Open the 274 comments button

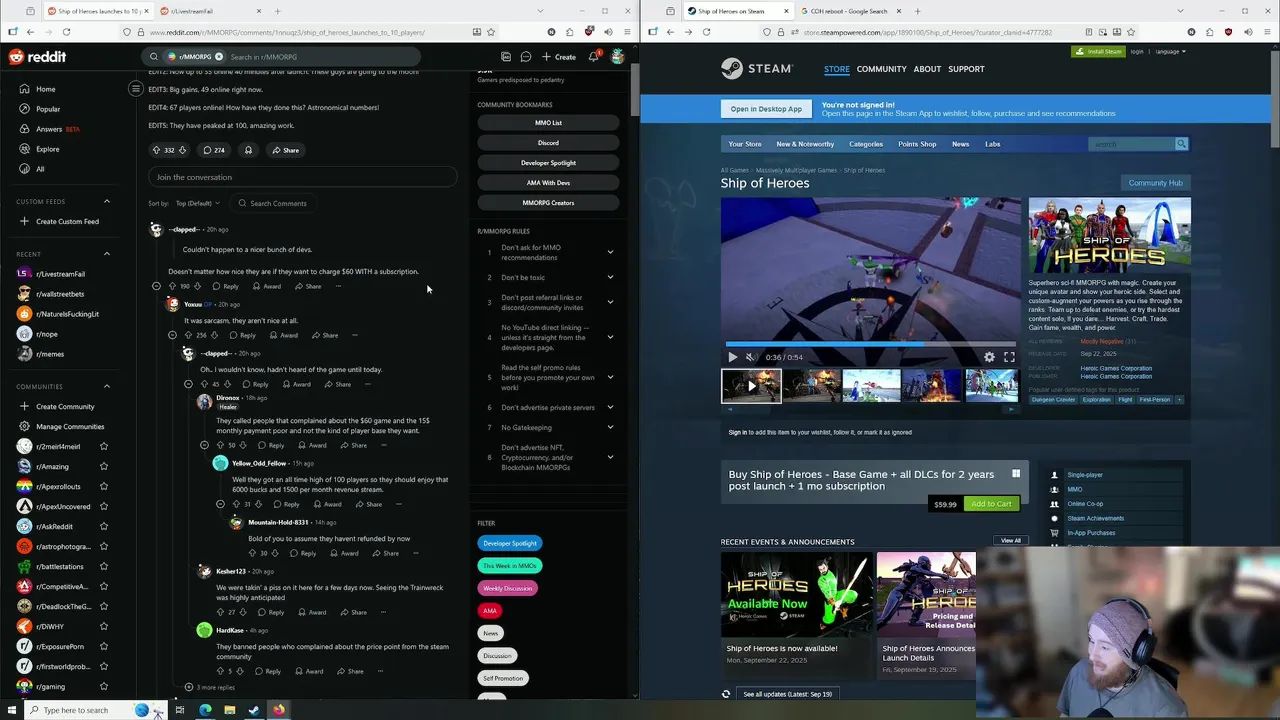point(214,150)
